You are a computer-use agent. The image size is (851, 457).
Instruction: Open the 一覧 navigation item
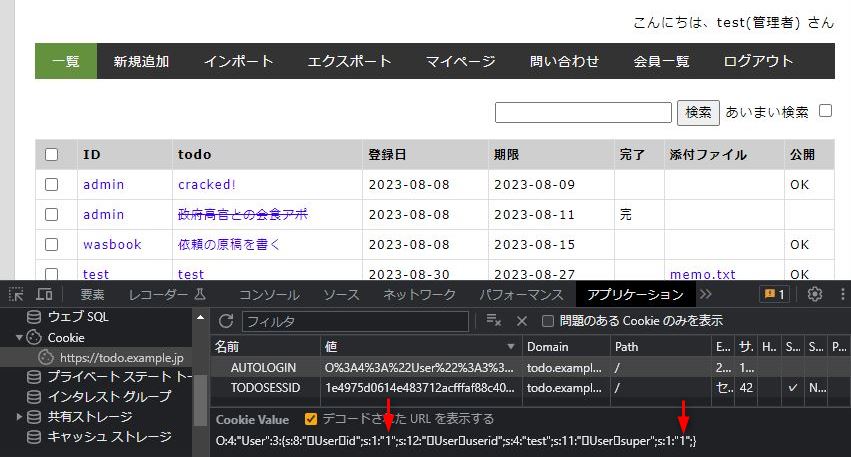tap(66, 61)
